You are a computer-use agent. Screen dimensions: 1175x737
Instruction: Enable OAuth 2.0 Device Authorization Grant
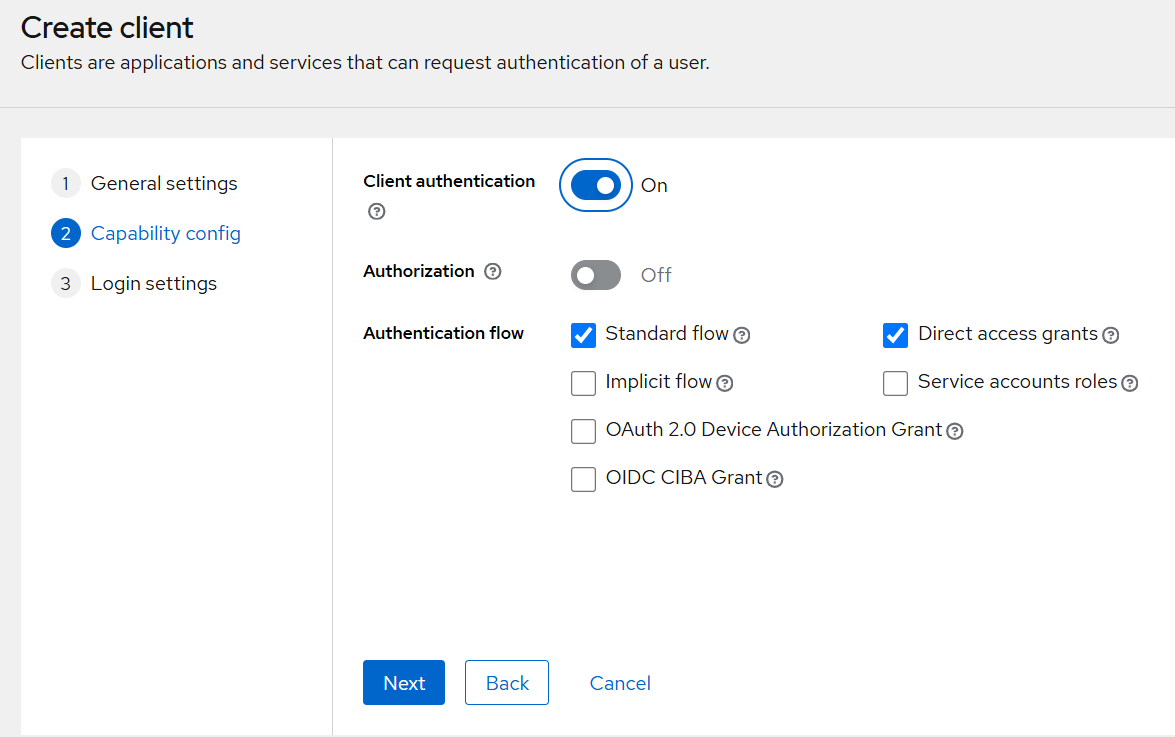coord(583,431)
